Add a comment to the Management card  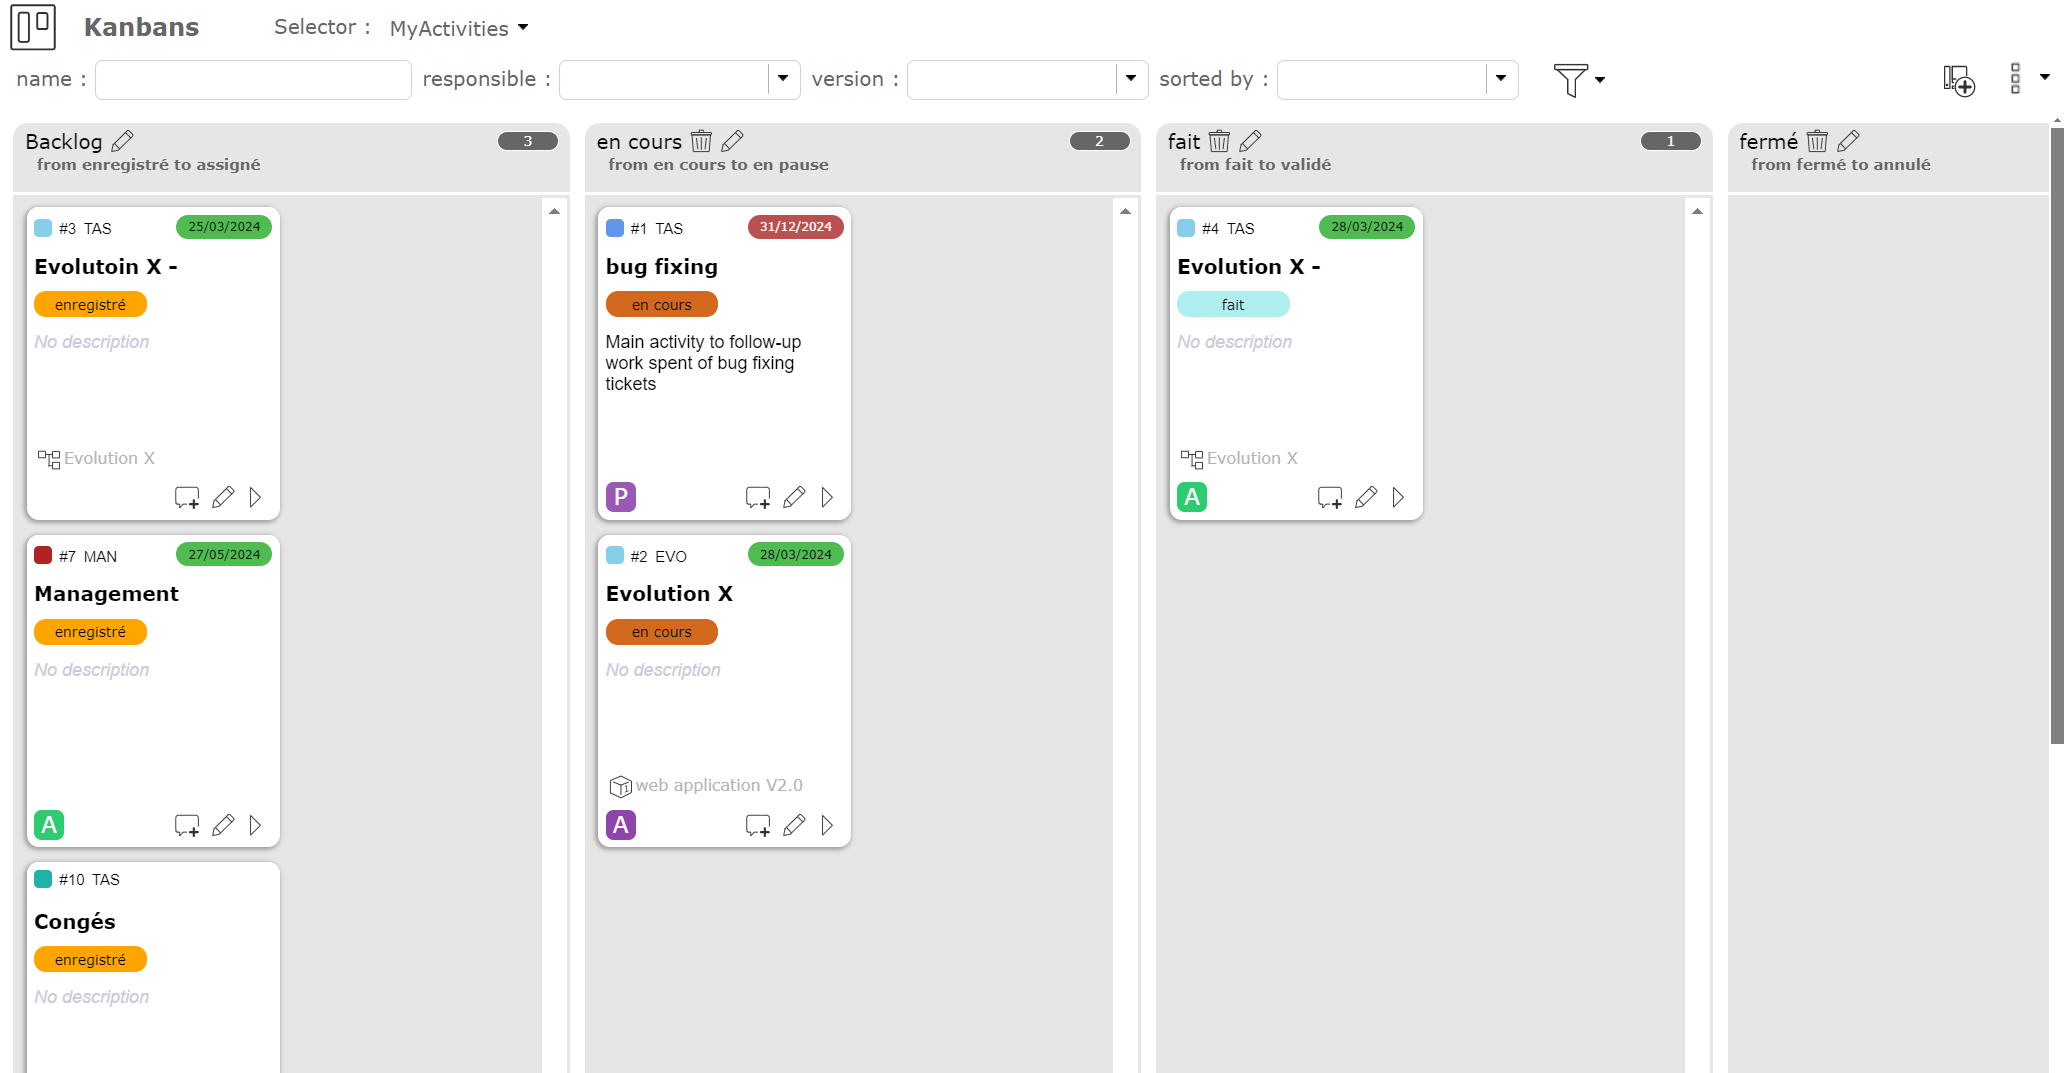(x=186, y=825)
